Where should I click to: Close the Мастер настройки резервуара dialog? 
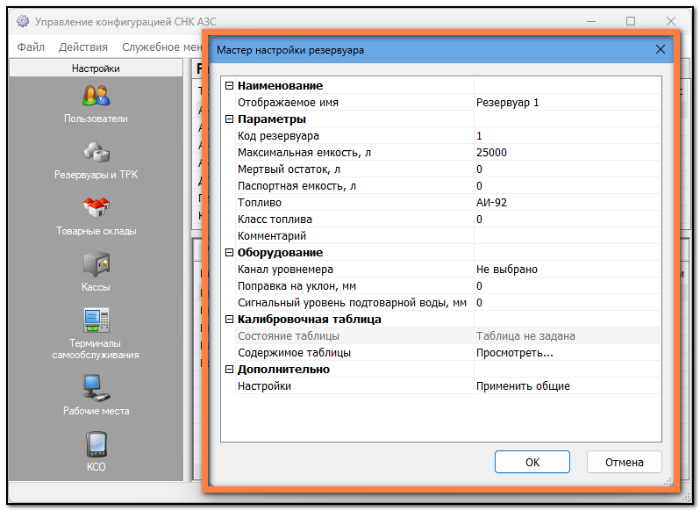tap(660, 50)
